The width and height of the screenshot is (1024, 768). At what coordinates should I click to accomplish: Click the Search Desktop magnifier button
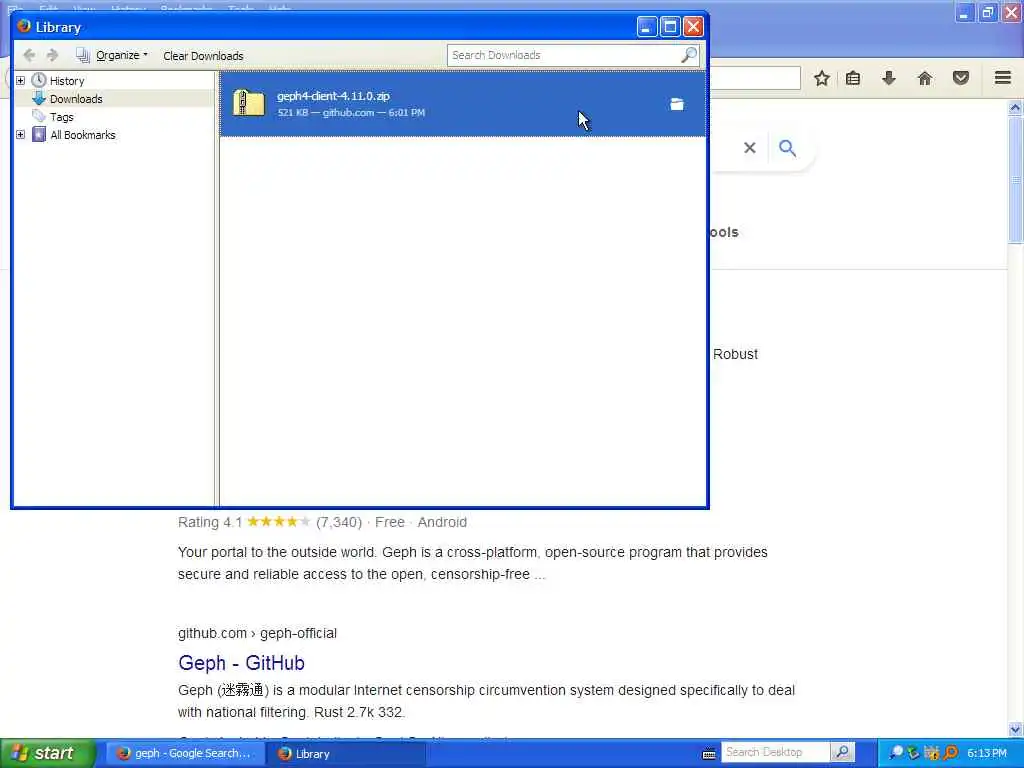(842, 753)
